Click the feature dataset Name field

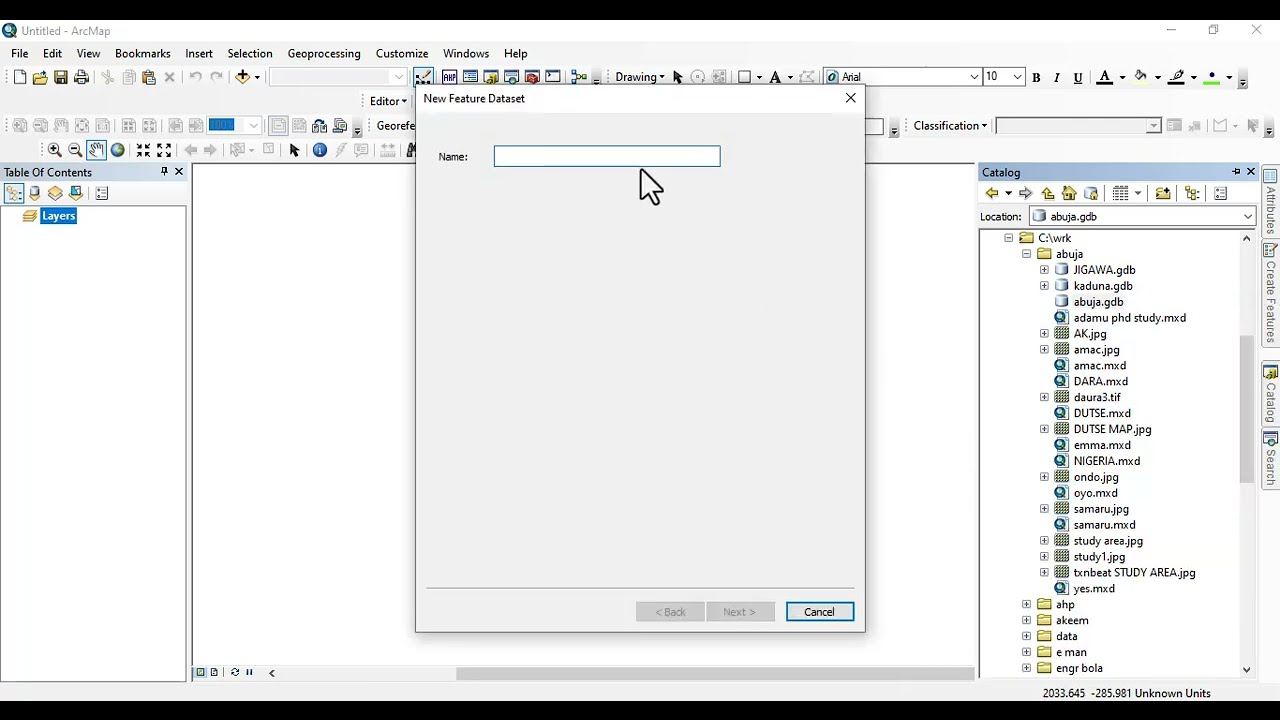(x=607, y=156)
